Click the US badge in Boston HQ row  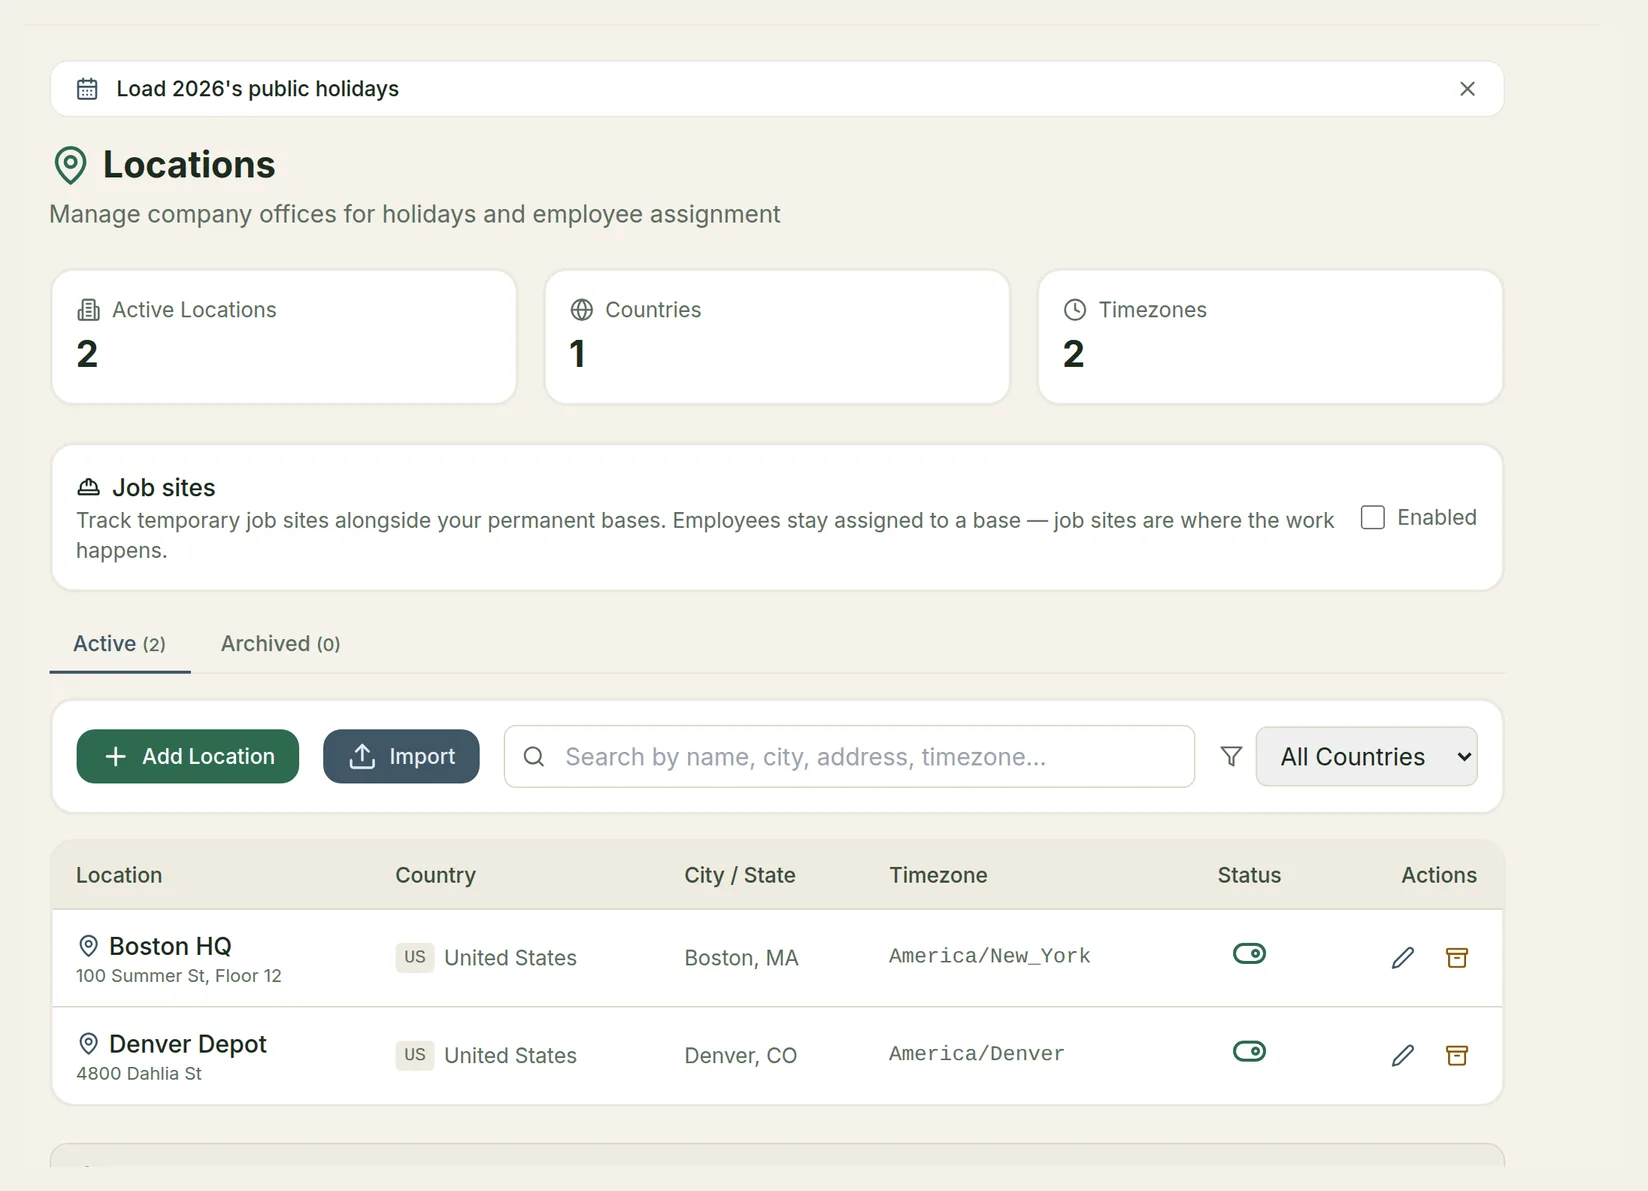click(415, 957)
